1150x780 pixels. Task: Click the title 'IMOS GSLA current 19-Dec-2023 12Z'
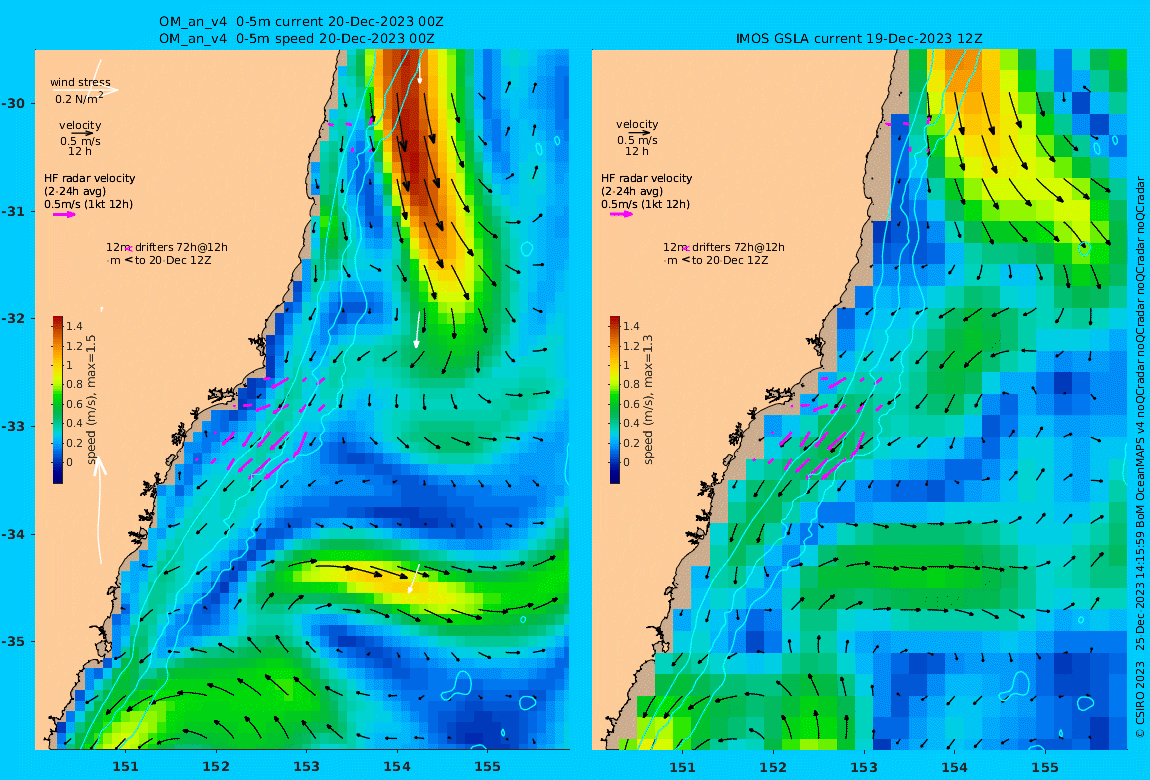tap(859, 38)
